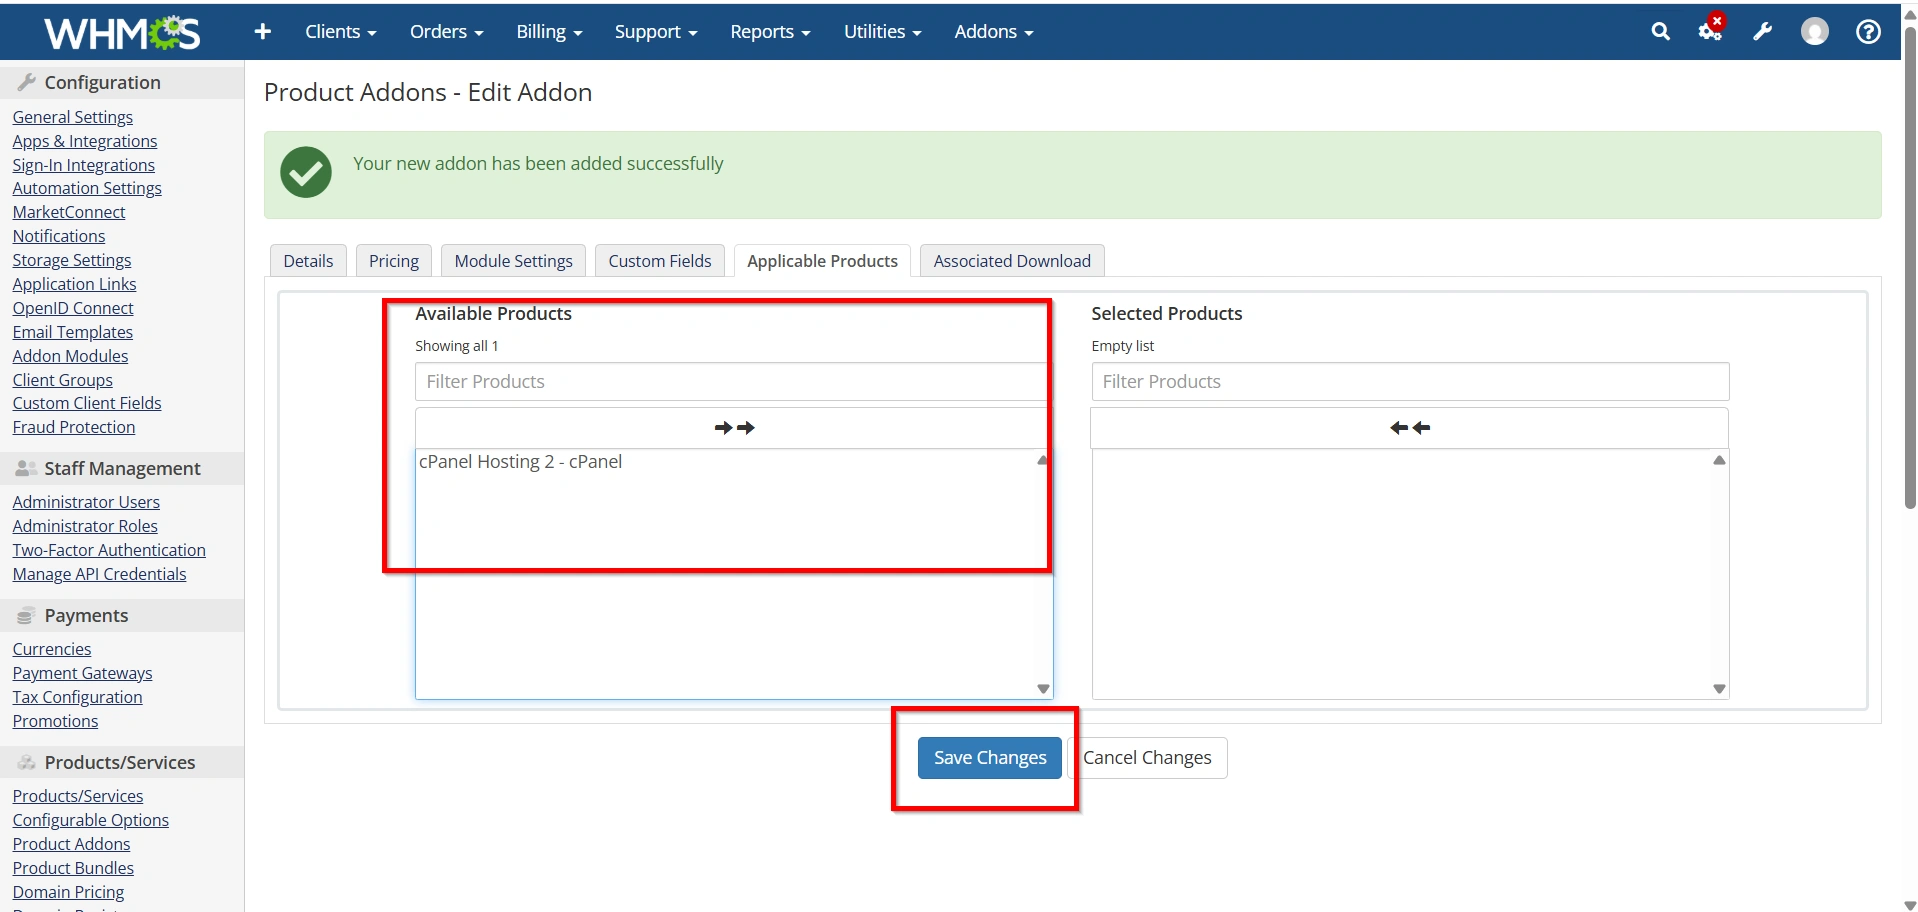
Task: Open Application Links link
Action: [x=74, y=284]
